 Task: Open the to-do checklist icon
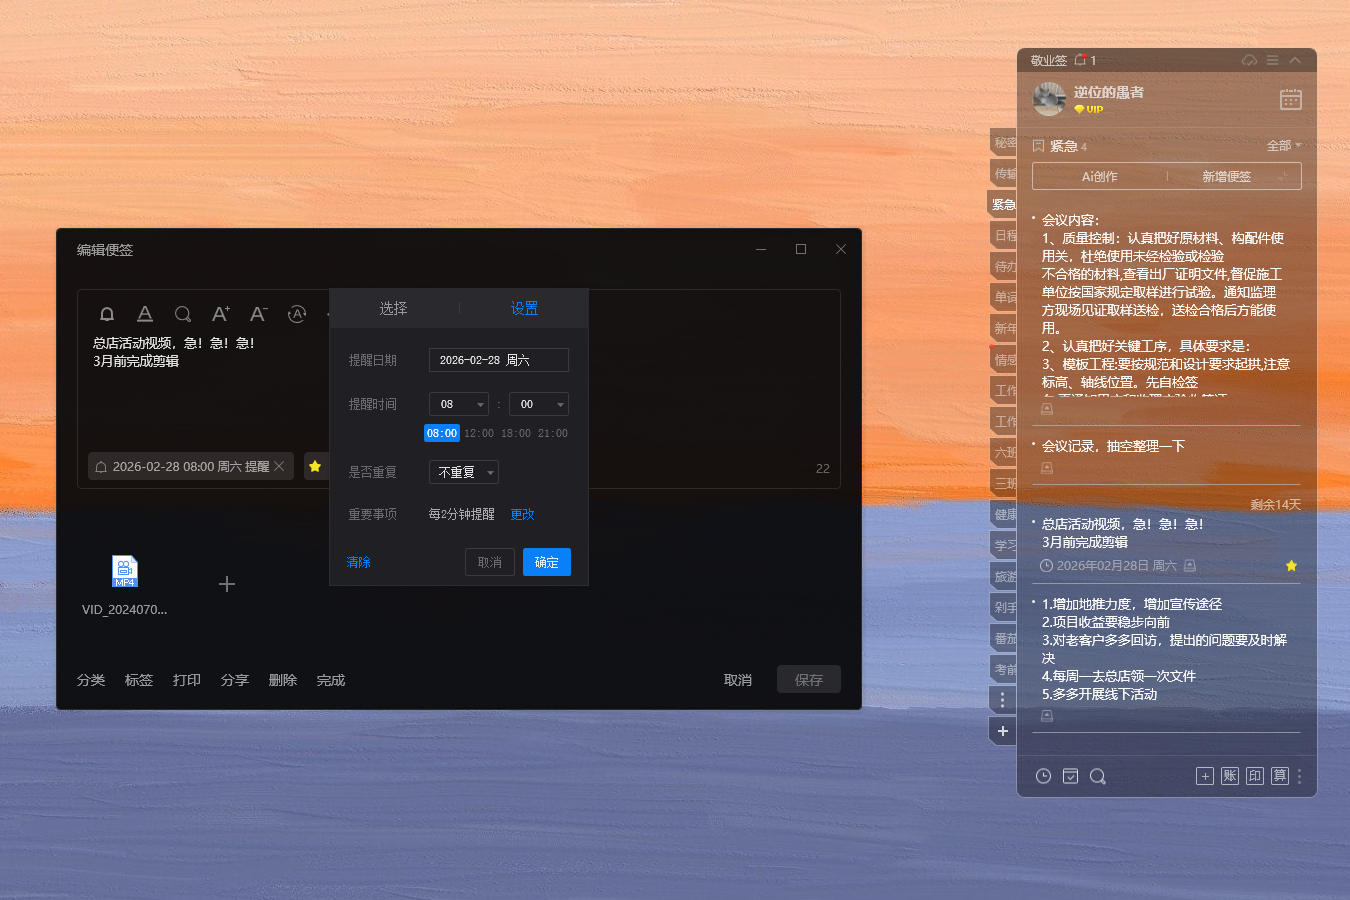coord(1070,776)
